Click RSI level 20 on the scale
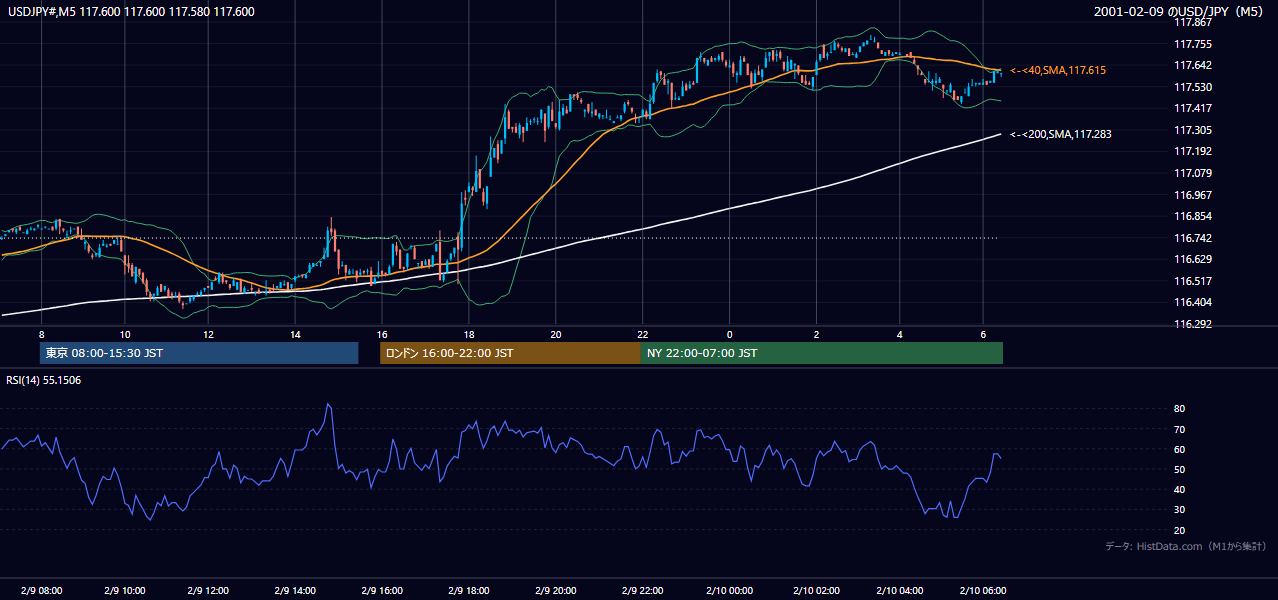Image resolution: width=1278 pixels, height=600 pixels. [1179, 530]
